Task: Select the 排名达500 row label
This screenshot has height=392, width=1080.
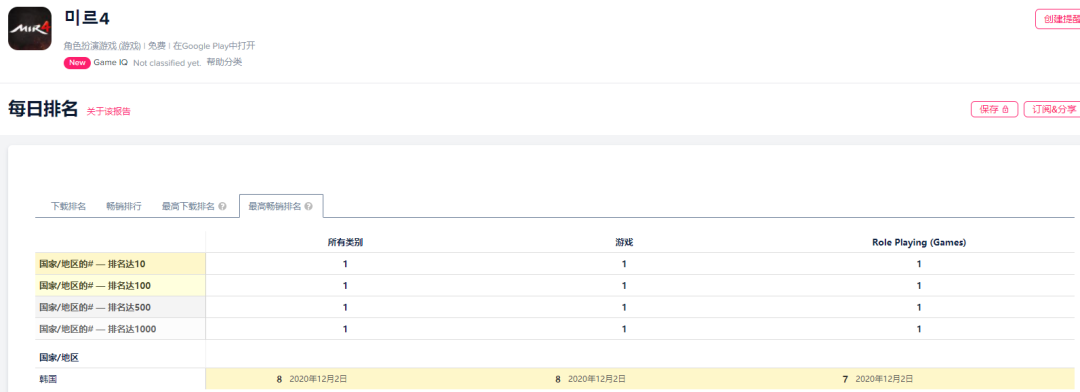Action: [x=120, y=307]
